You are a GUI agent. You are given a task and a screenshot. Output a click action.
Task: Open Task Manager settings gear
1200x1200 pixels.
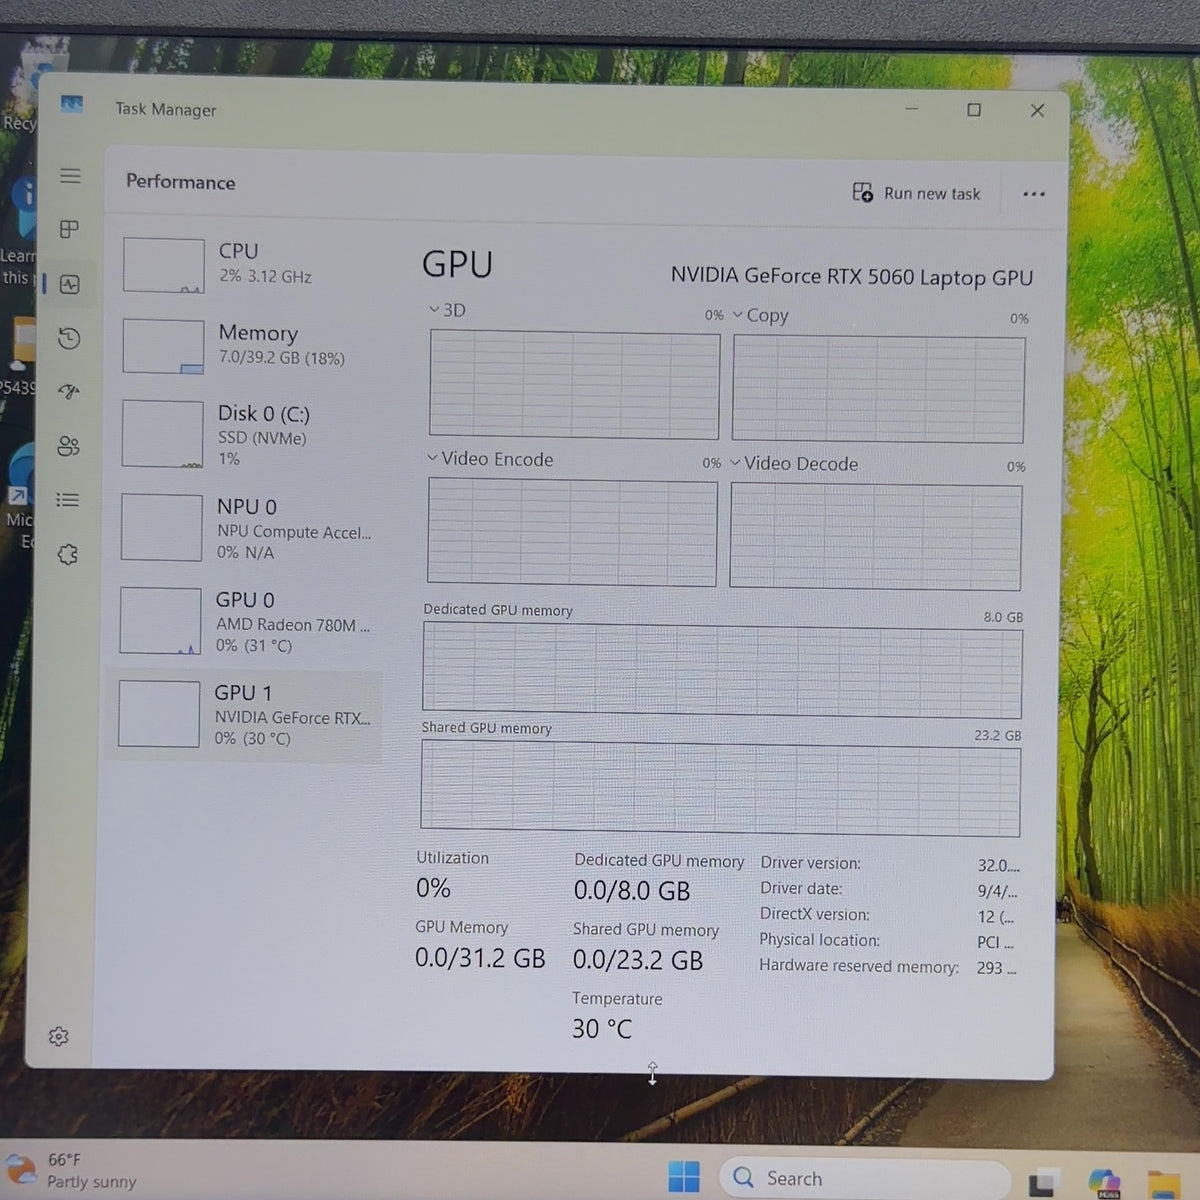pos(58,1036)
